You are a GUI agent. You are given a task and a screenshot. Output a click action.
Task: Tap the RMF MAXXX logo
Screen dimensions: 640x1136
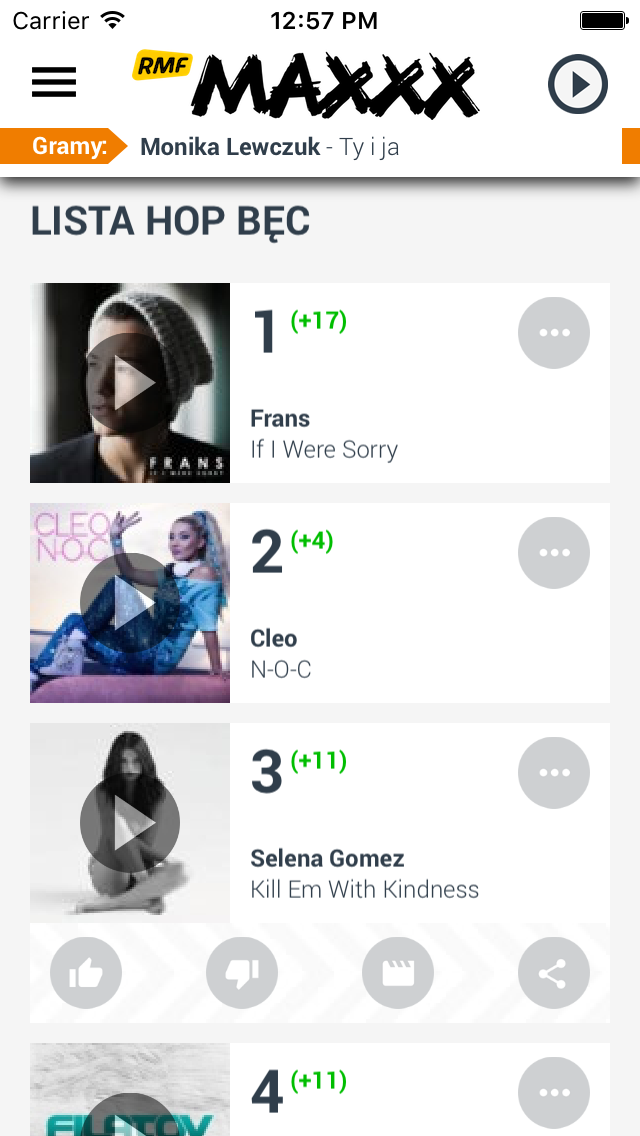click(307, 82)
